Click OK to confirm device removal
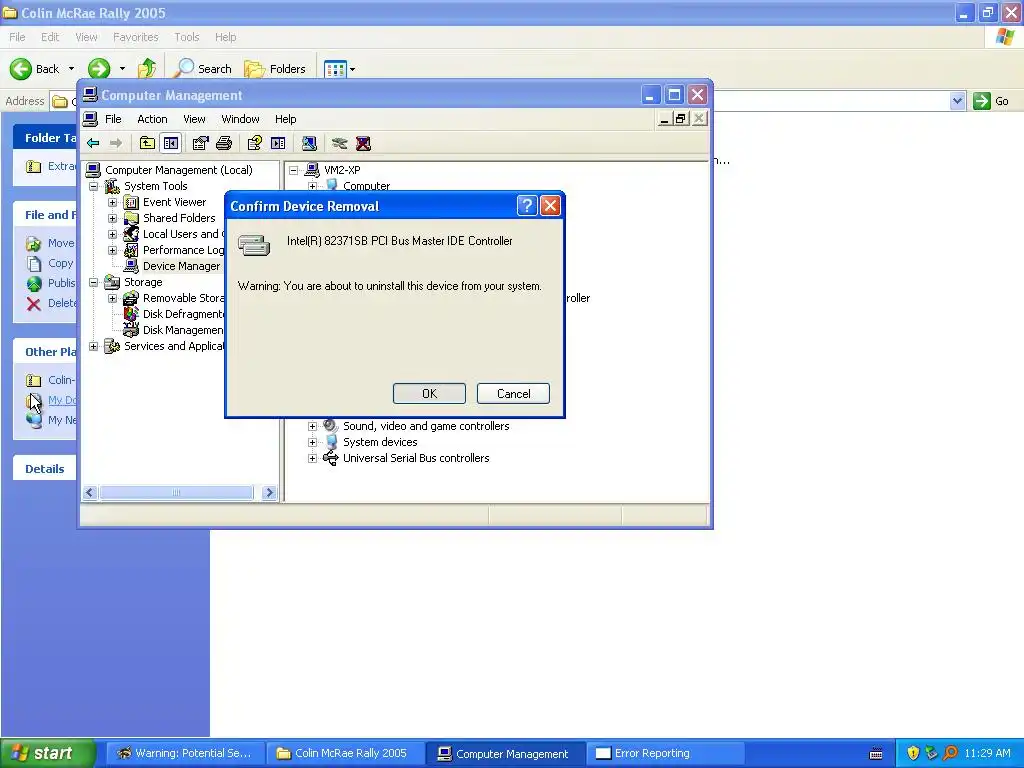Image resolution: width=1024 pixels, height=768 pixels. pos(429,393)
